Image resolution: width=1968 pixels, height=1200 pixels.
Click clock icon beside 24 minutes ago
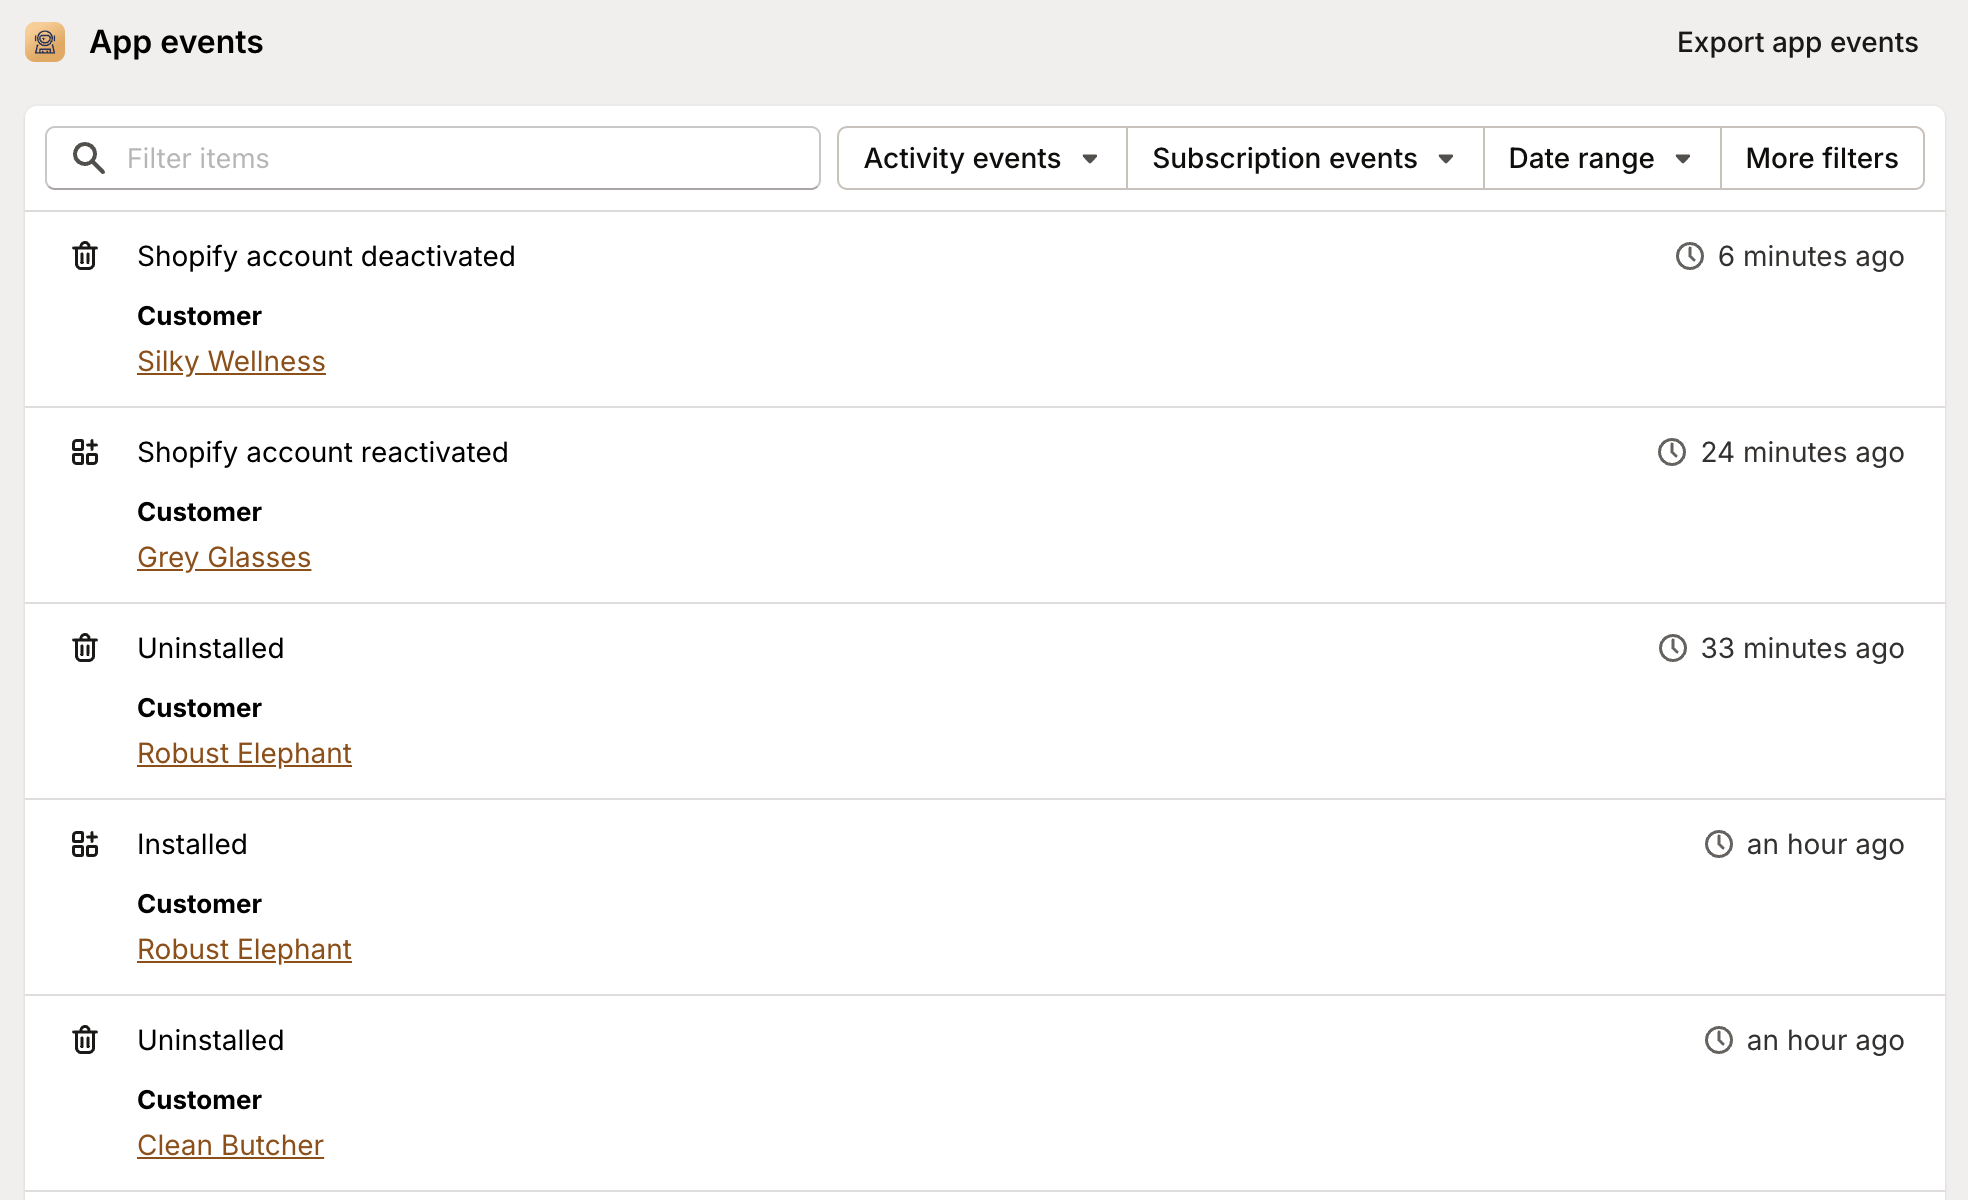[1672, 452]
